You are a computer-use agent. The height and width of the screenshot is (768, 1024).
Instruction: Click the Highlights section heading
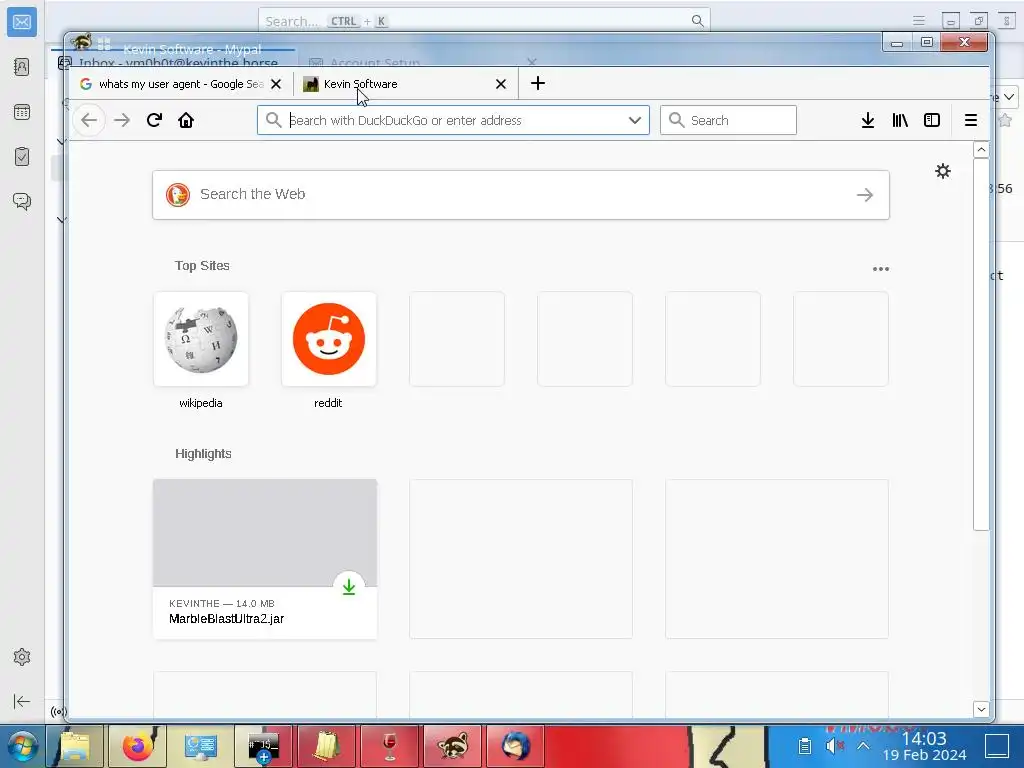203,454
